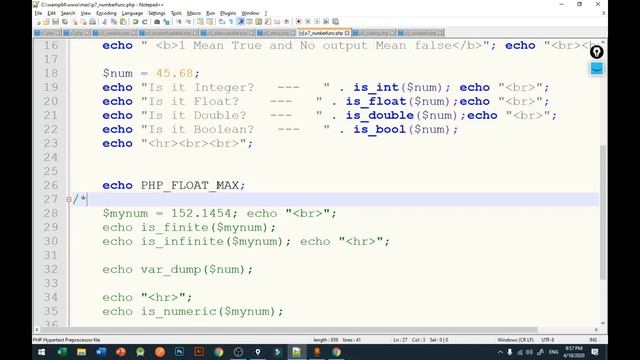Click the Copy toolbar icon

point(113,21)
